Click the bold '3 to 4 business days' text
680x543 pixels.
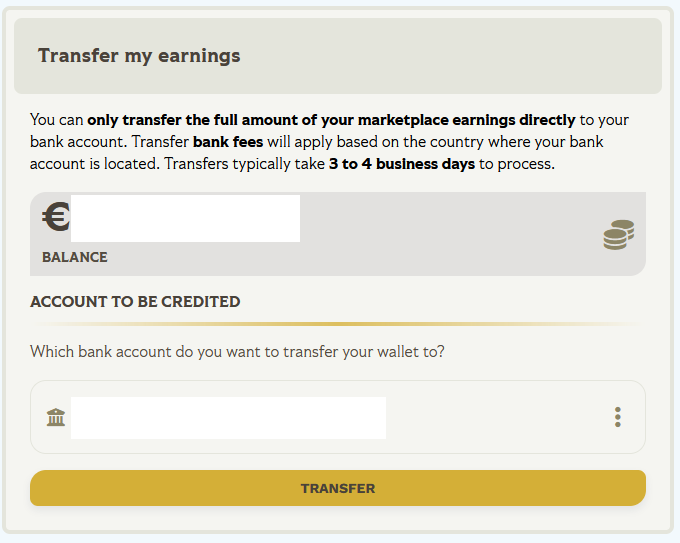(402, 163)
